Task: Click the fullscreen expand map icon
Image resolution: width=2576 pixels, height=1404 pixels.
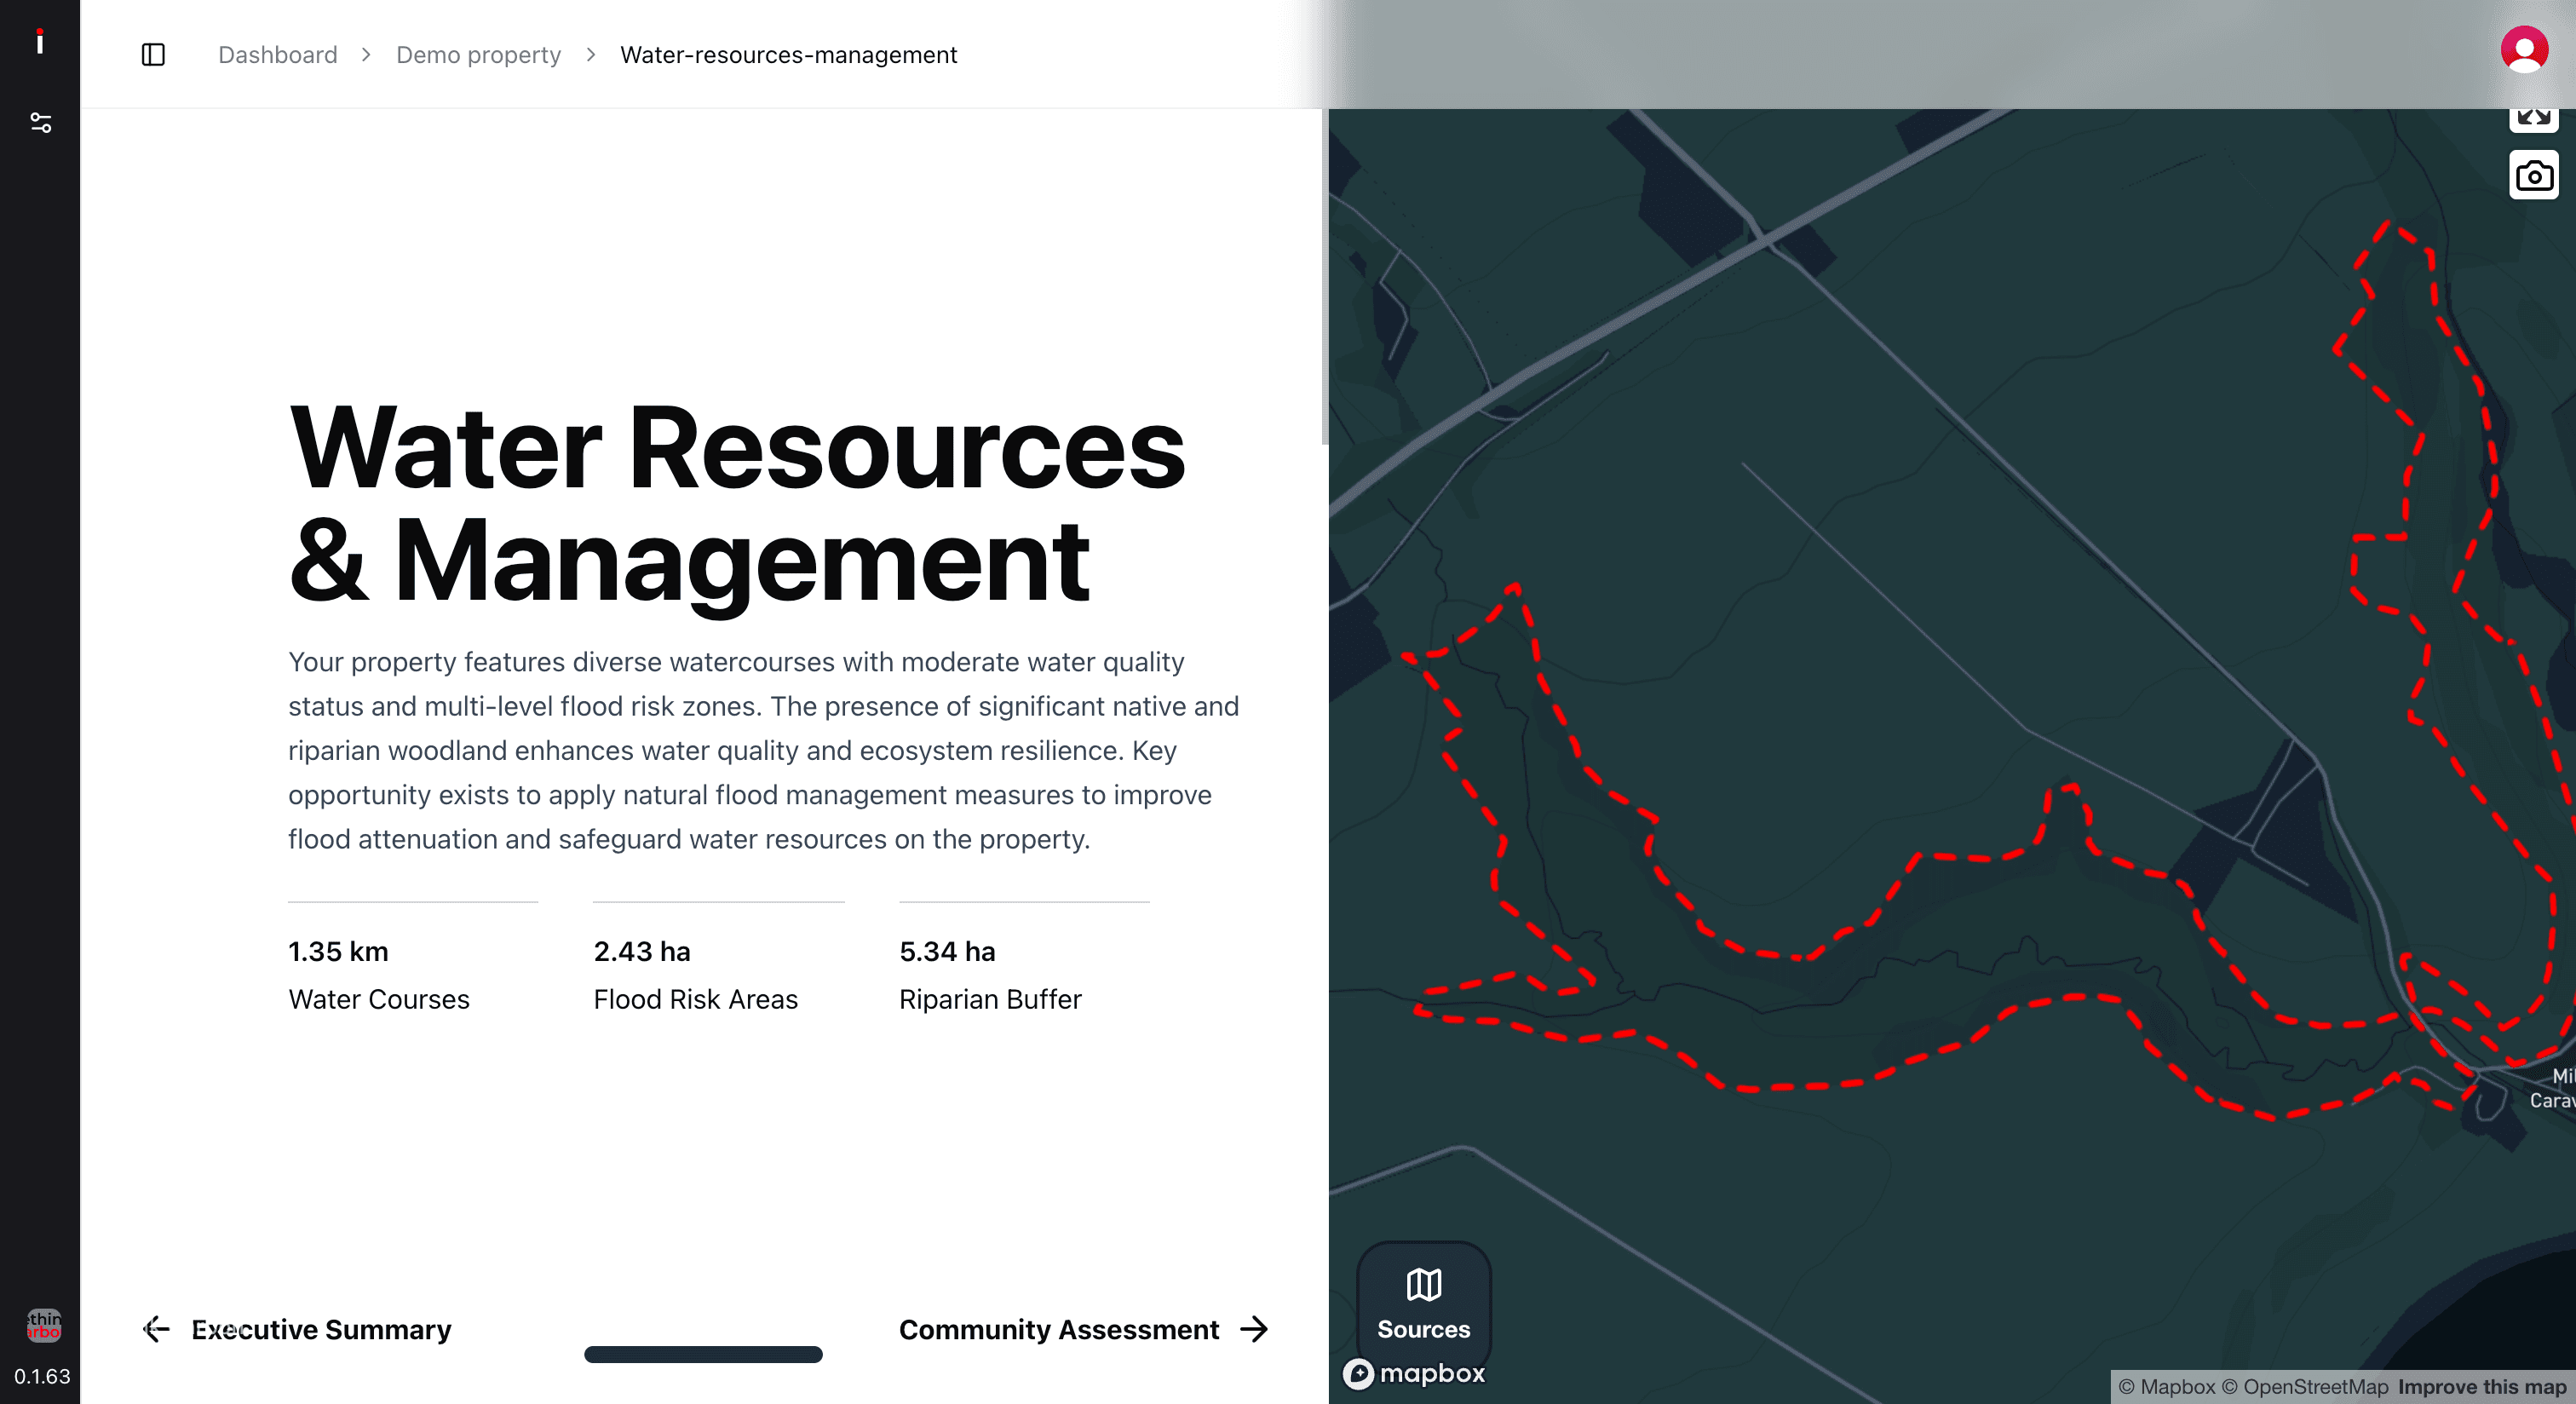Action: [x=2533, y=119]
